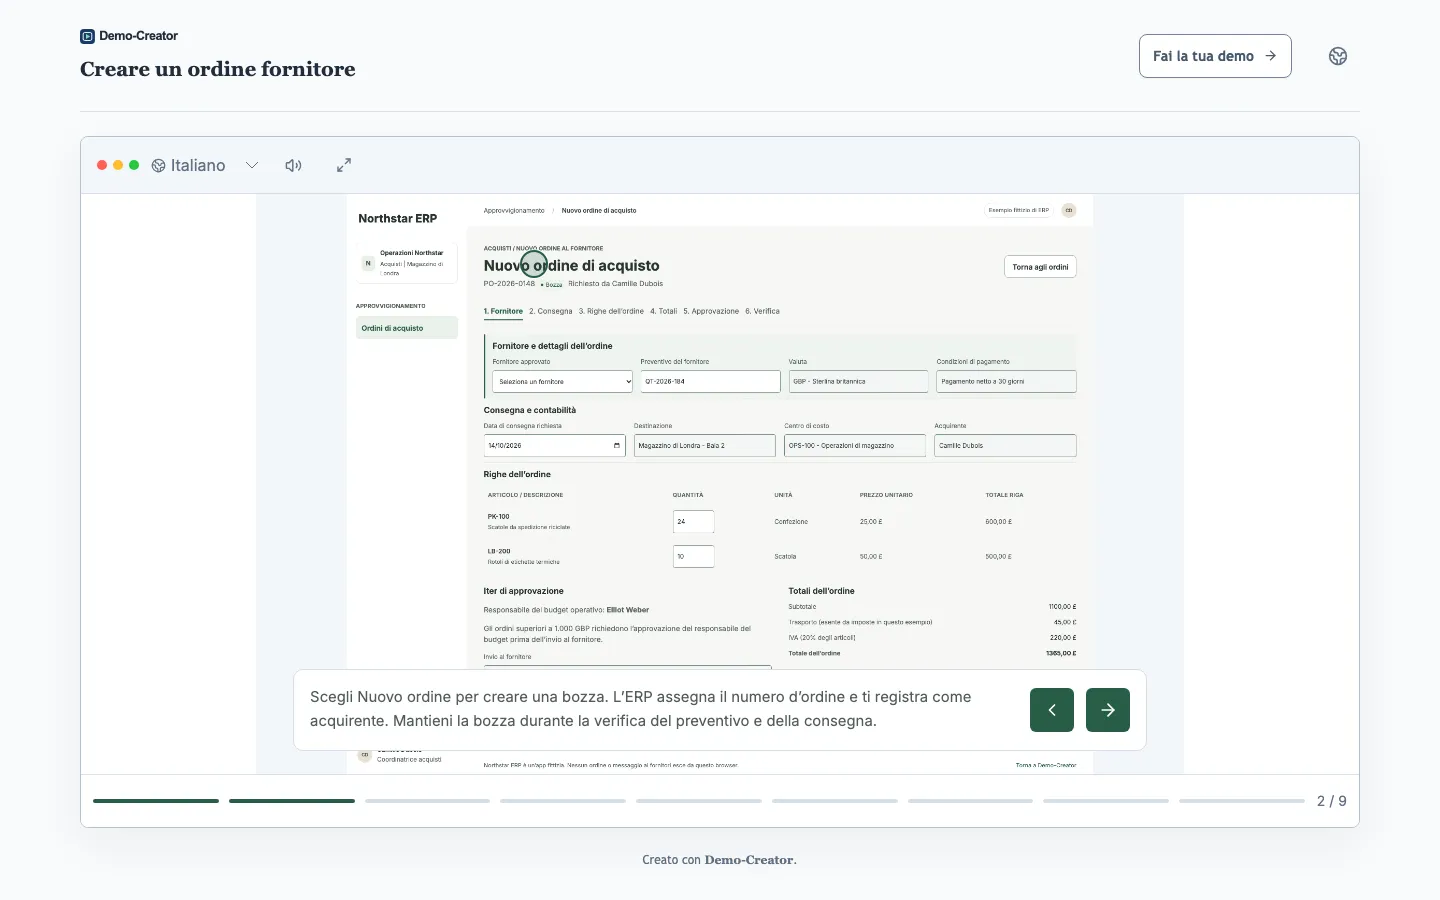Click the "Ordini di acquisto" sidebar item
Viewport: 1440px width, 900px height.
[x=407, y=328]
